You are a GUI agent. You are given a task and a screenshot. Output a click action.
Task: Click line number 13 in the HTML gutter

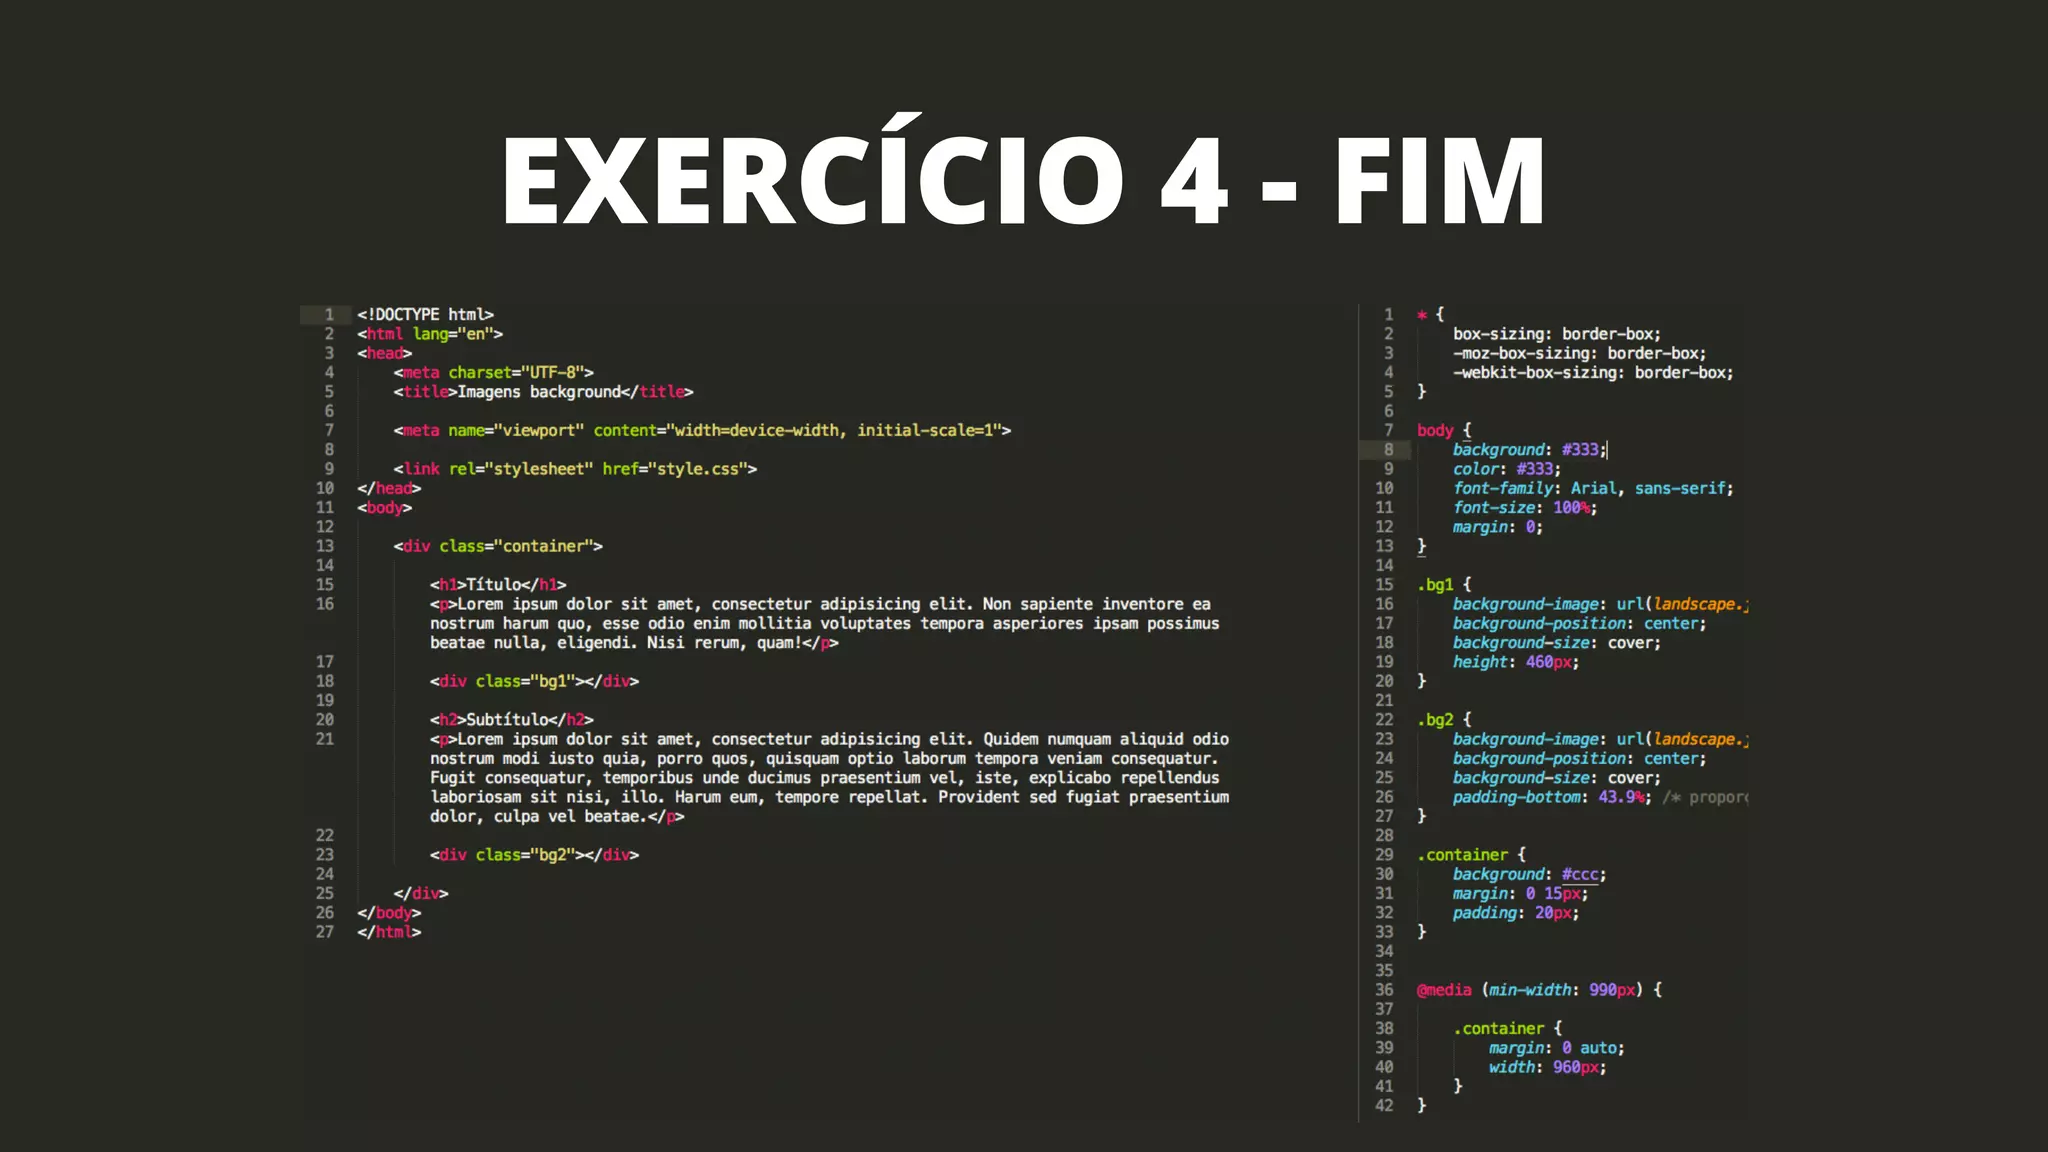pos(325,546)
